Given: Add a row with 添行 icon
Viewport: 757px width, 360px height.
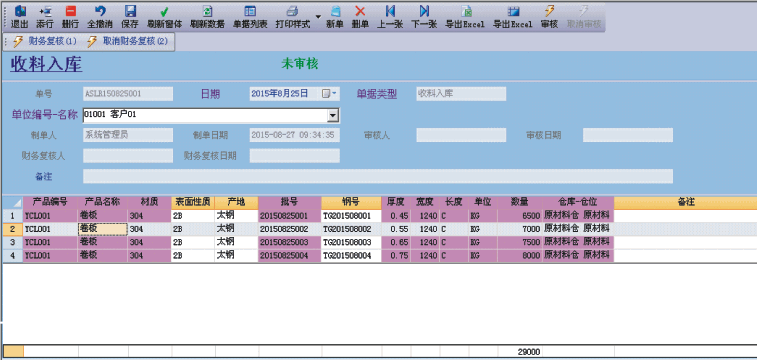Looking at the screenshot, I should [x=46, y=16].
